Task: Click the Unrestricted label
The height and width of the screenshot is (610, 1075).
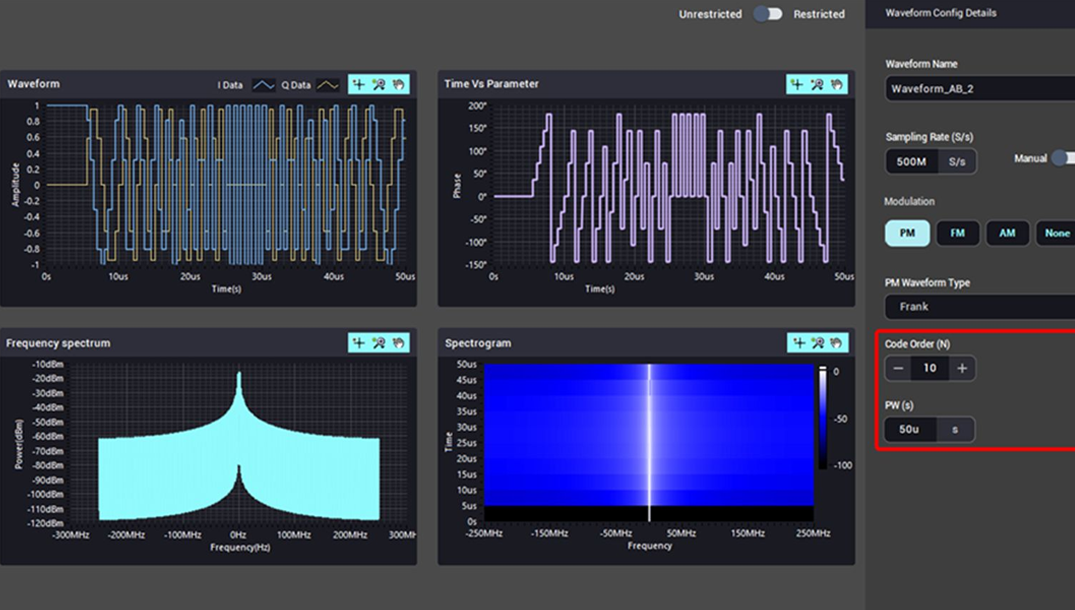Action: [710, 14]
